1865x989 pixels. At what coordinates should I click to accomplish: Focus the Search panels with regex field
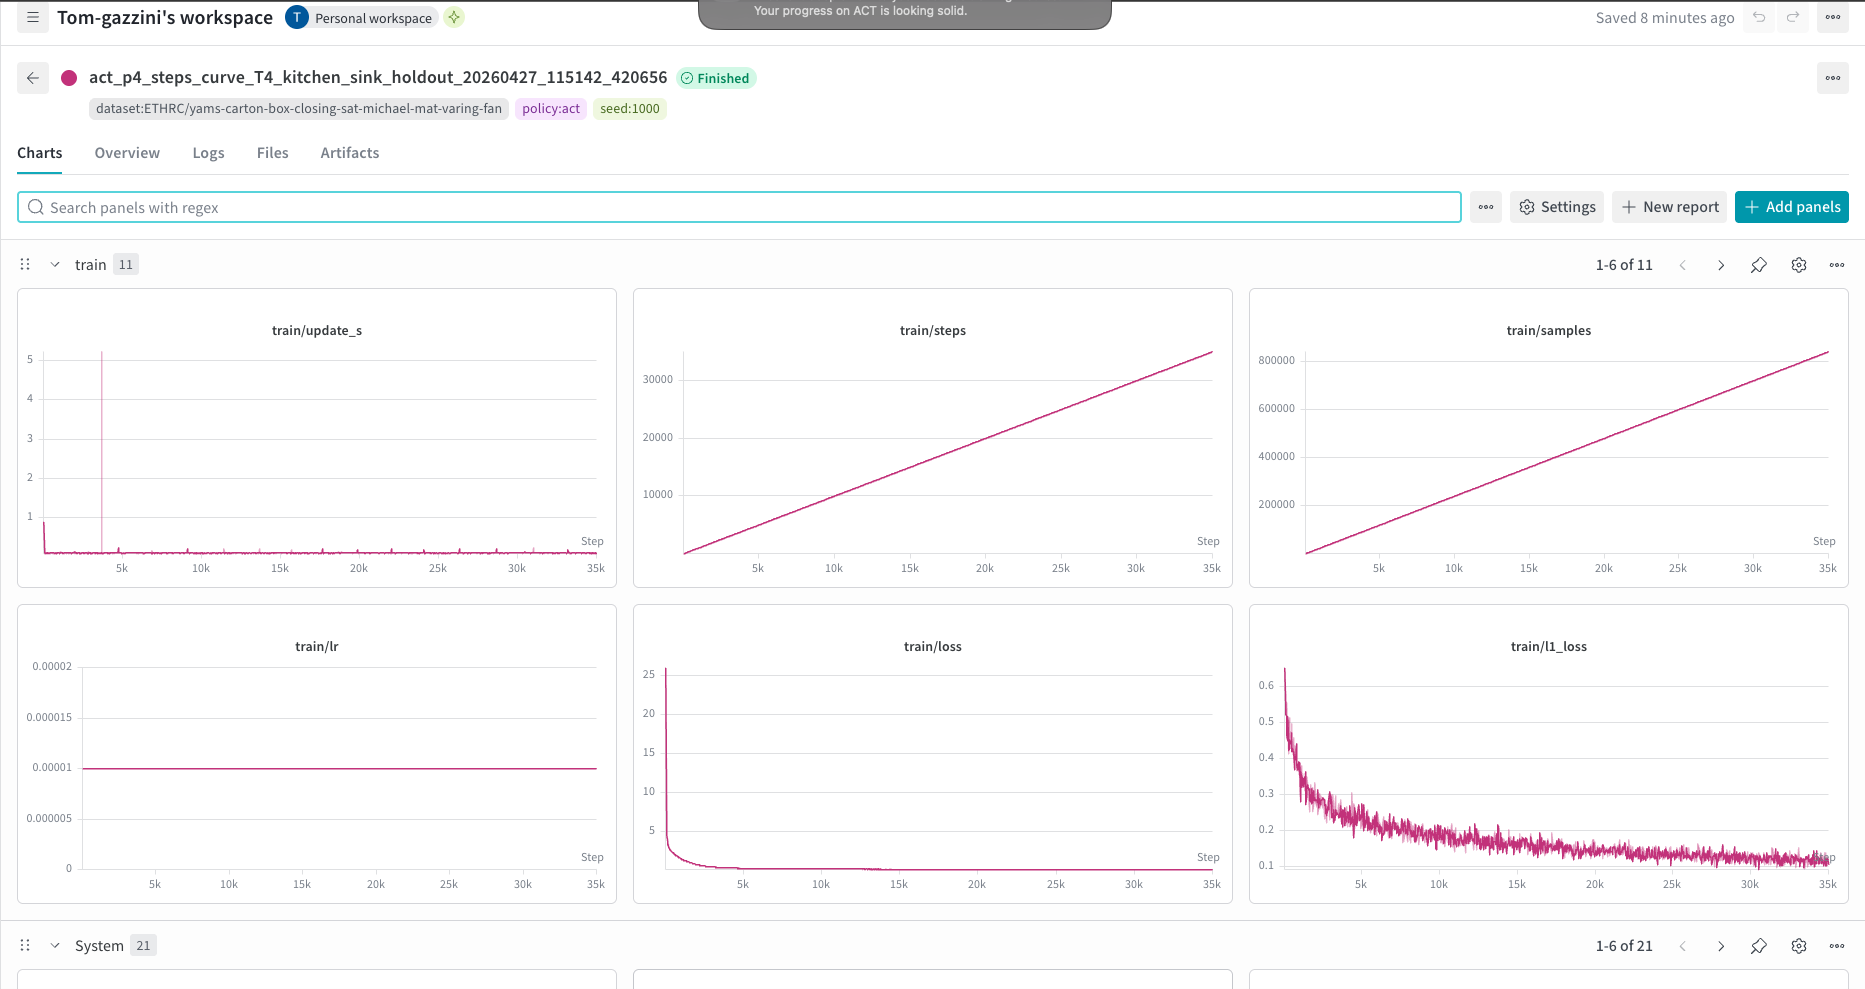(739, 207)
